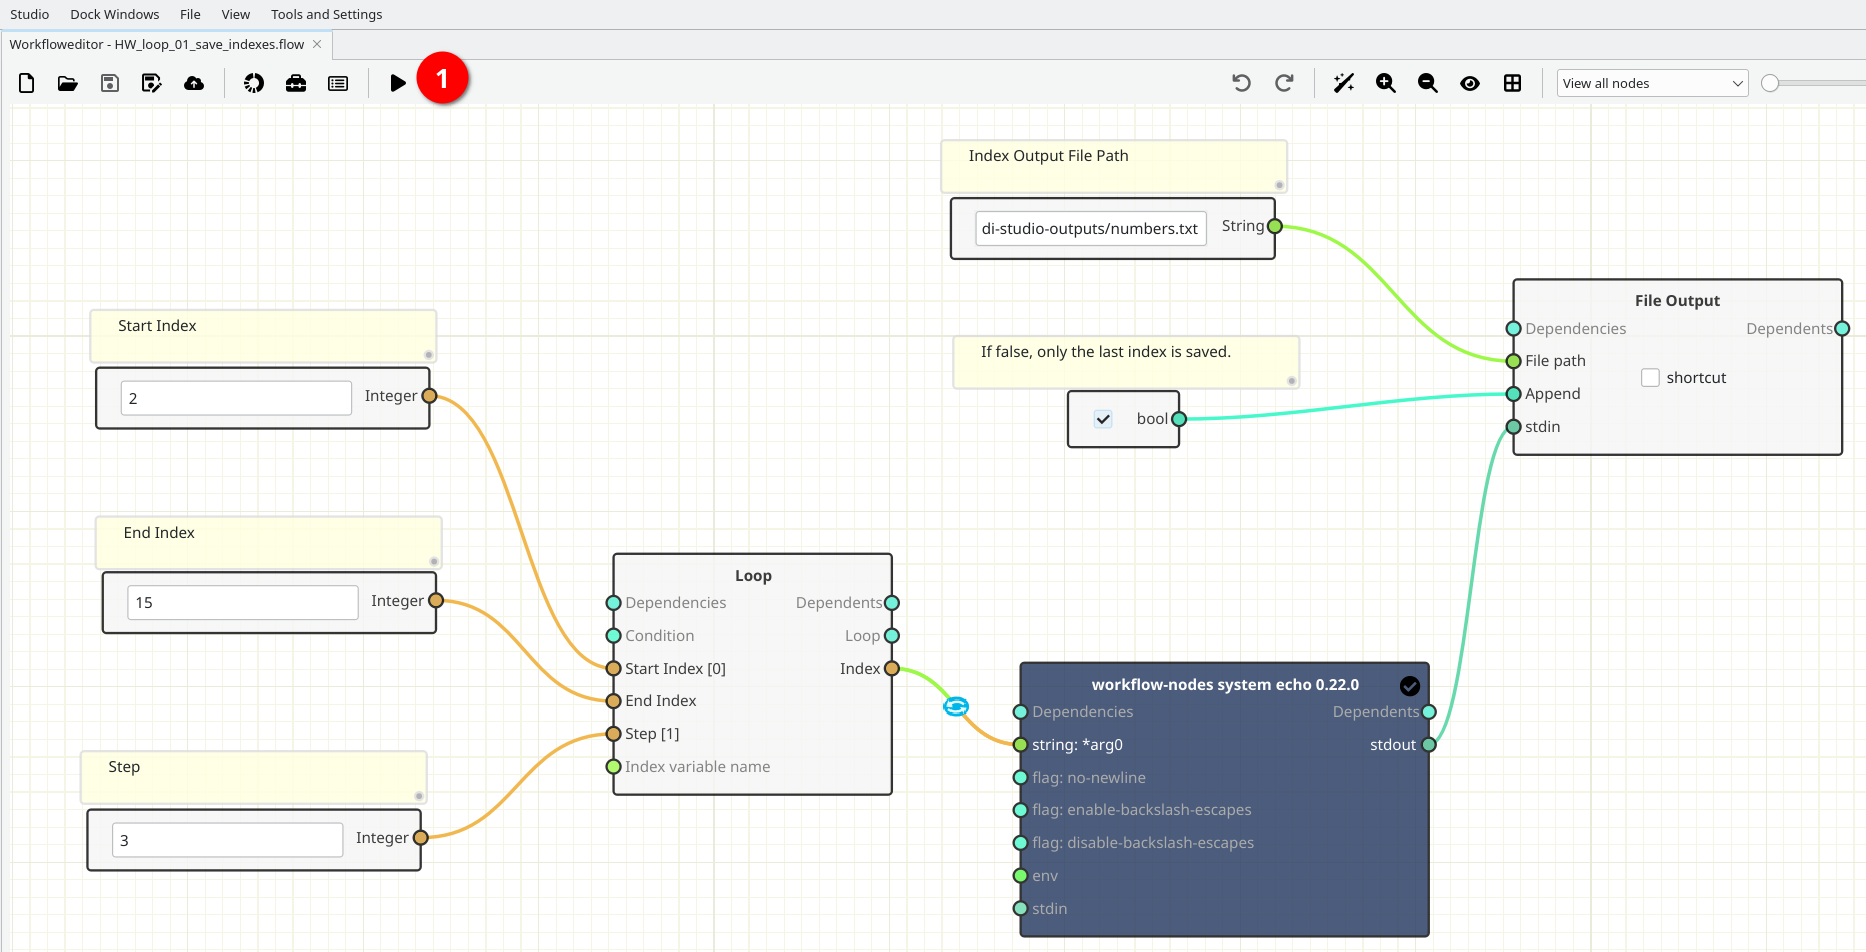Create a new workflow file

(27, 83)
